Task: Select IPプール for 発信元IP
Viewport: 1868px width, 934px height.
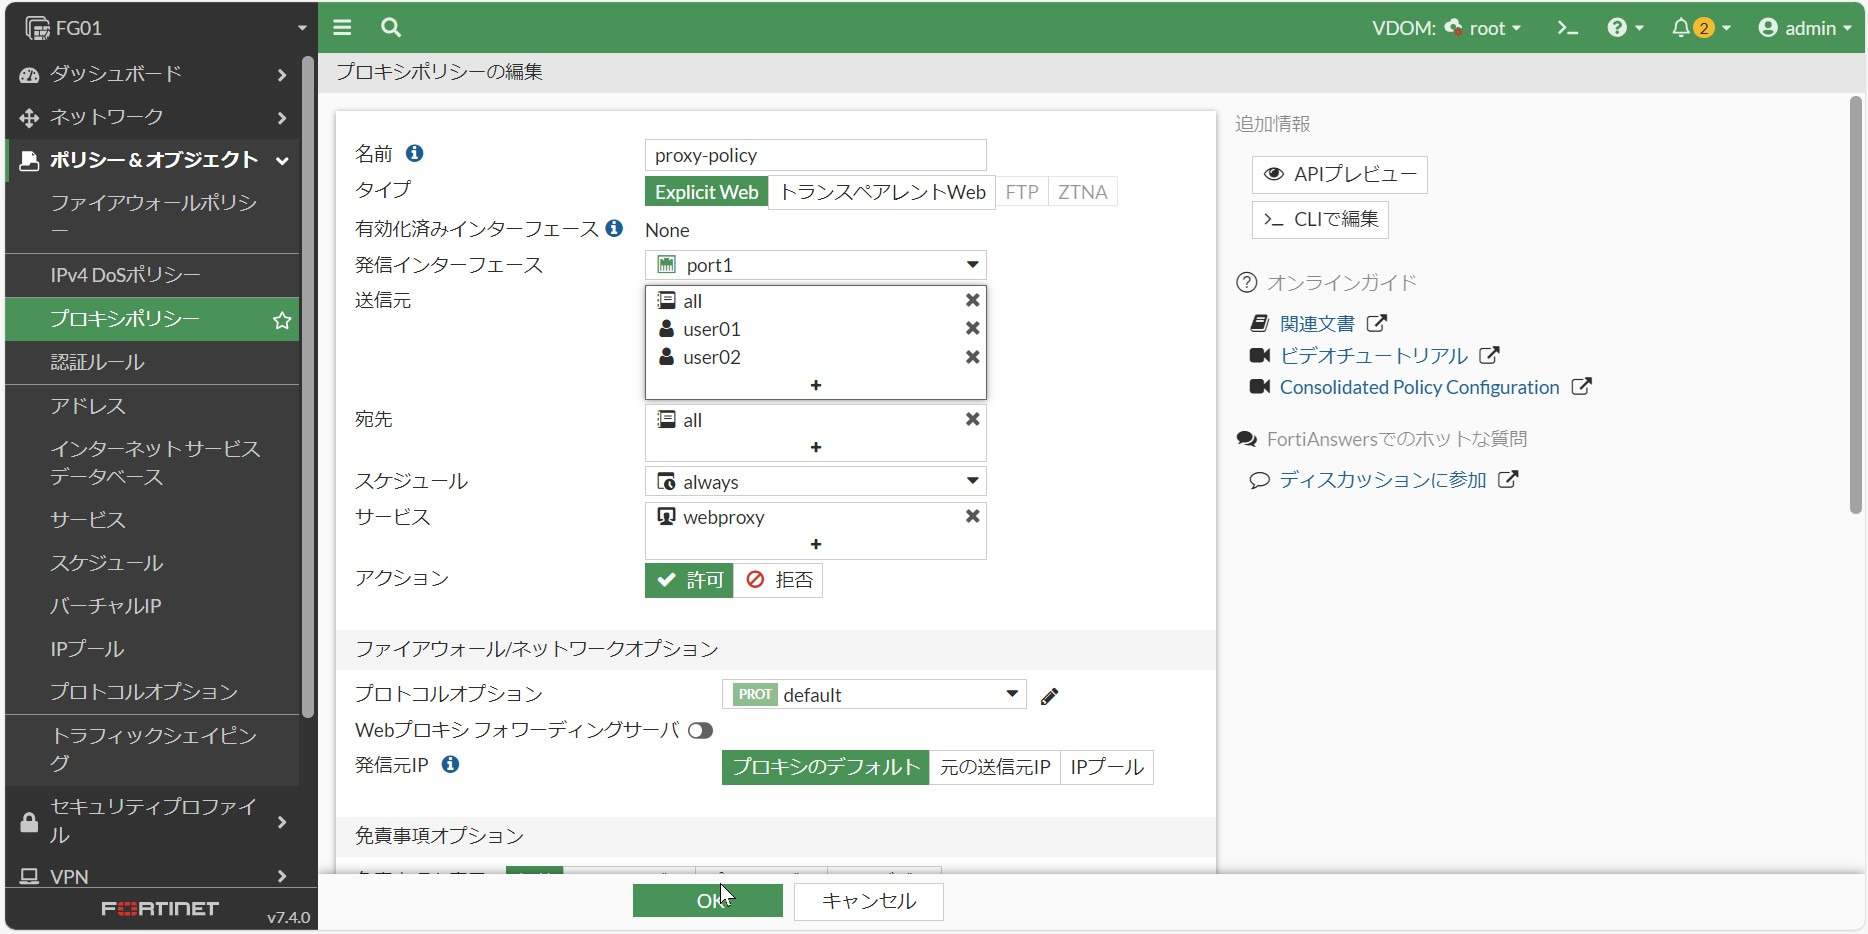Action: pyautogui.click(x=1105, y=767)
